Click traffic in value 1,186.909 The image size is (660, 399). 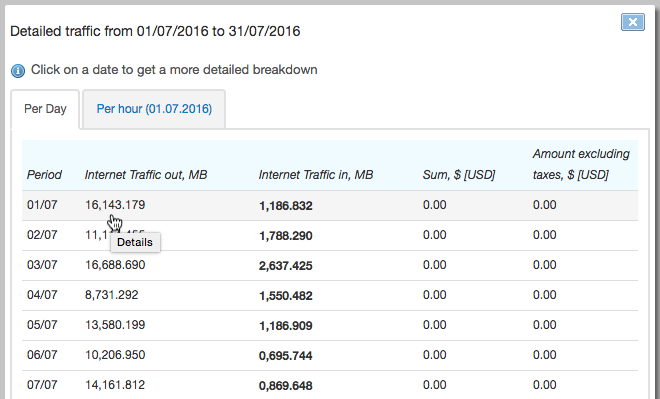[x=286, y=326]
